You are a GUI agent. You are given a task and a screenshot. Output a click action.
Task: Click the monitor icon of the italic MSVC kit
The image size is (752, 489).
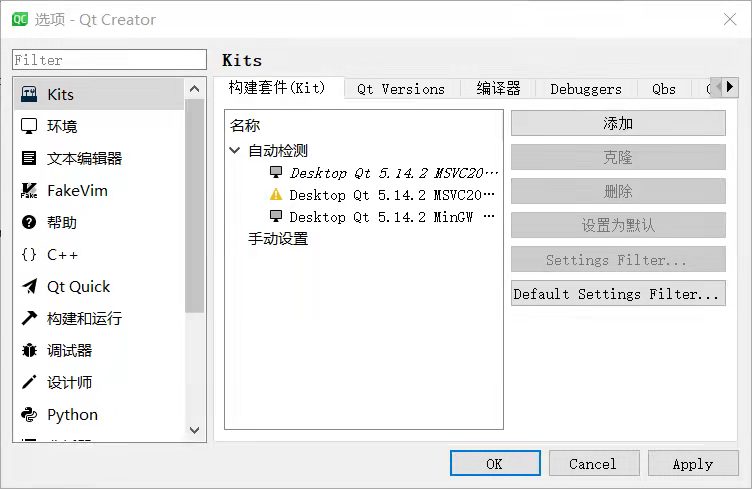276,172
